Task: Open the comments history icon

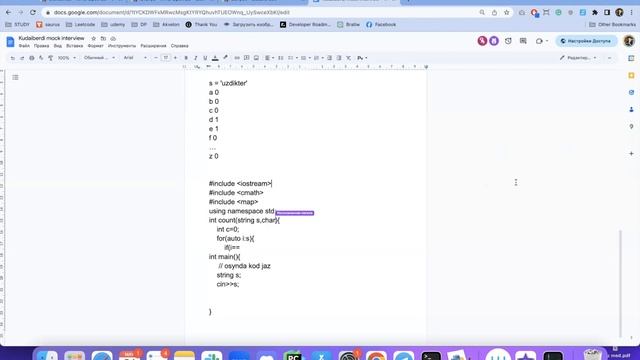Action: pyautogui.click(x=523, y=41)
